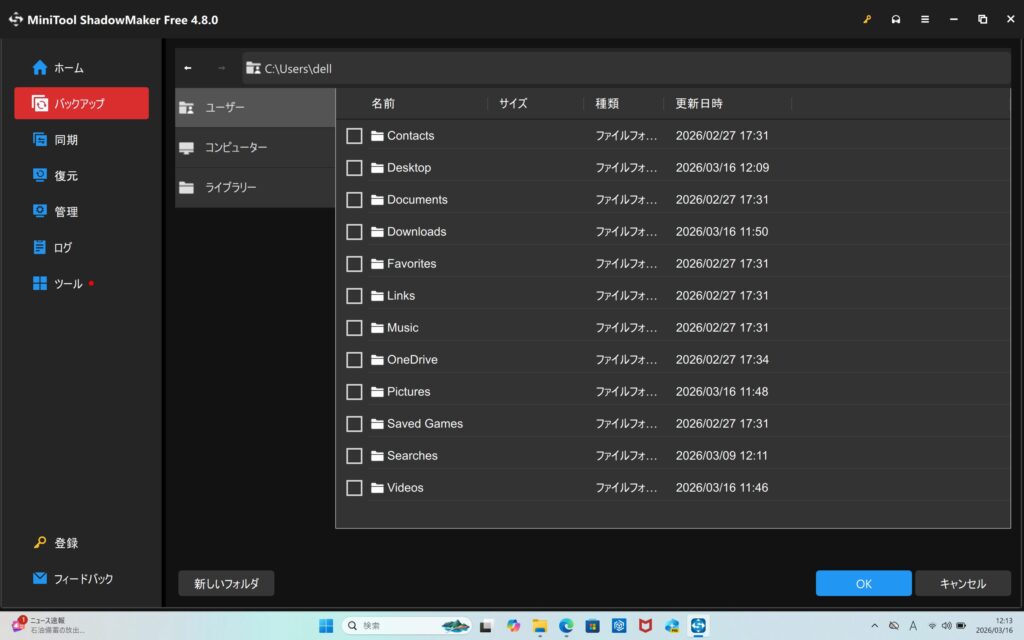The width and height of the screenshot is (1024, 640).
Task: Check the Desktop folder checkbox
Action: [x=354, y=168]
